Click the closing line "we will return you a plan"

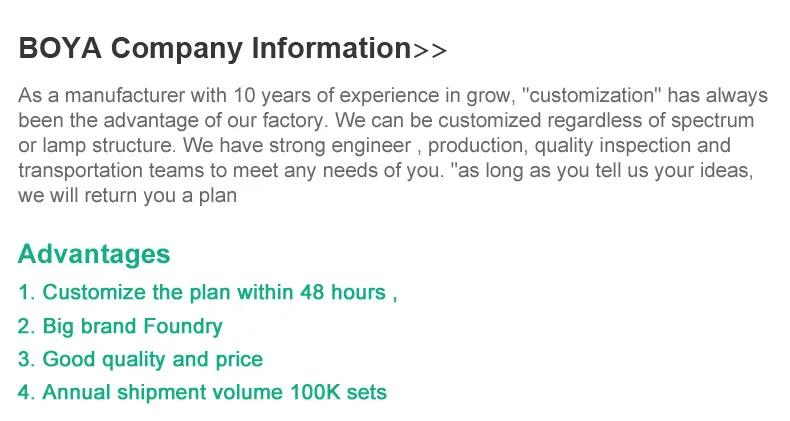click(x=128, y=196)
